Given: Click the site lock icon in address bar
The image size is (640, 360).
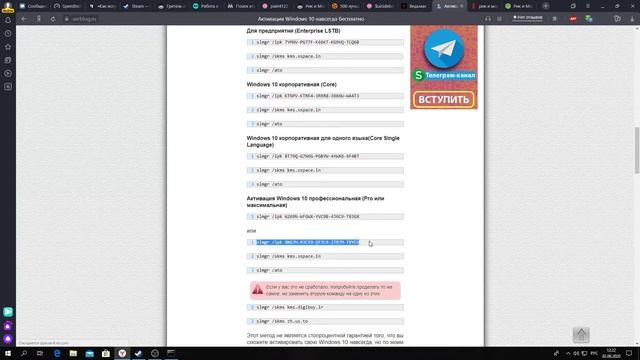Looking at the screenshot, I should pos(67,19).
